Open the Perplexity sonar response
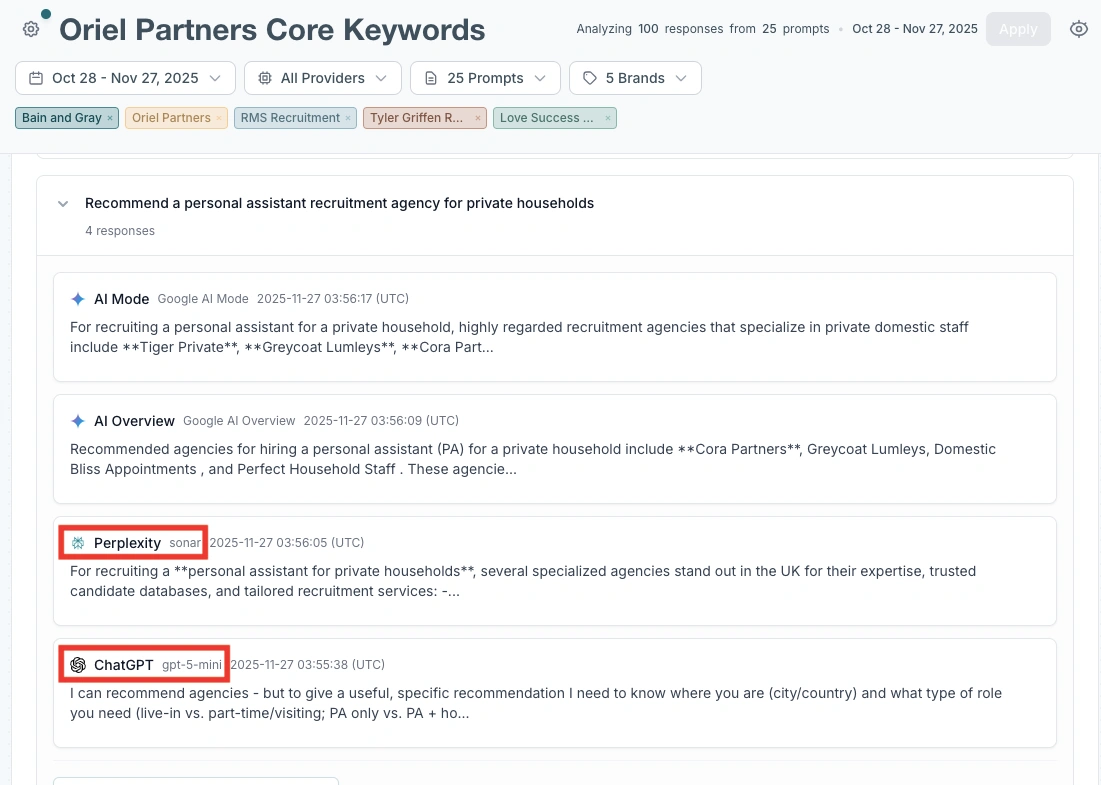The height and width of the screenshot is (785, 1101). pyautogui.click(x=554, y=582)
